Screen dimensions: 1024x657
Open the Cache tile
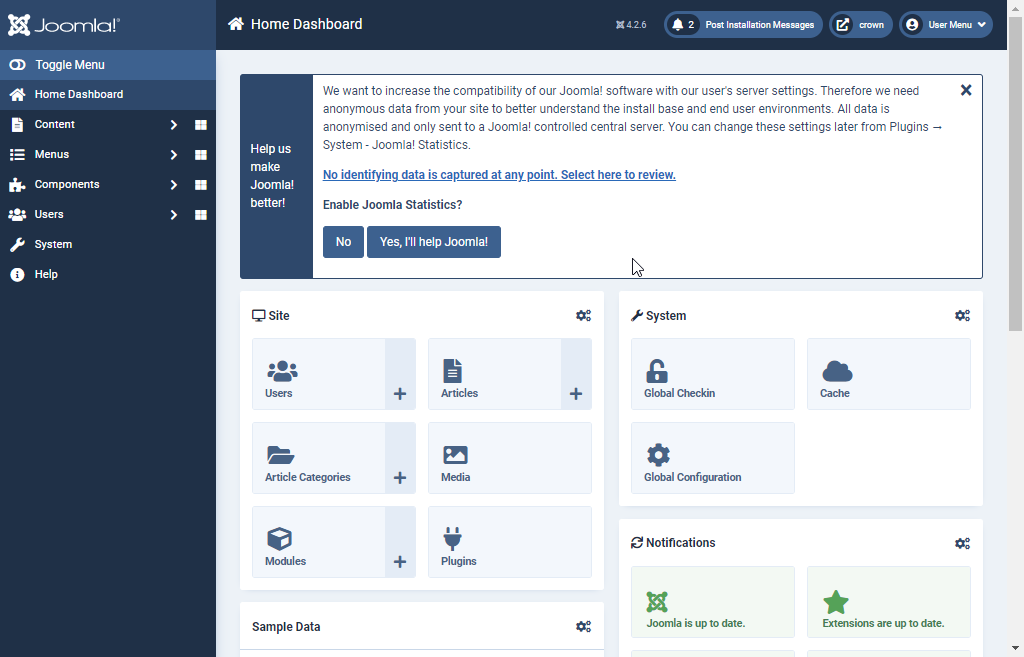[889, 374]
